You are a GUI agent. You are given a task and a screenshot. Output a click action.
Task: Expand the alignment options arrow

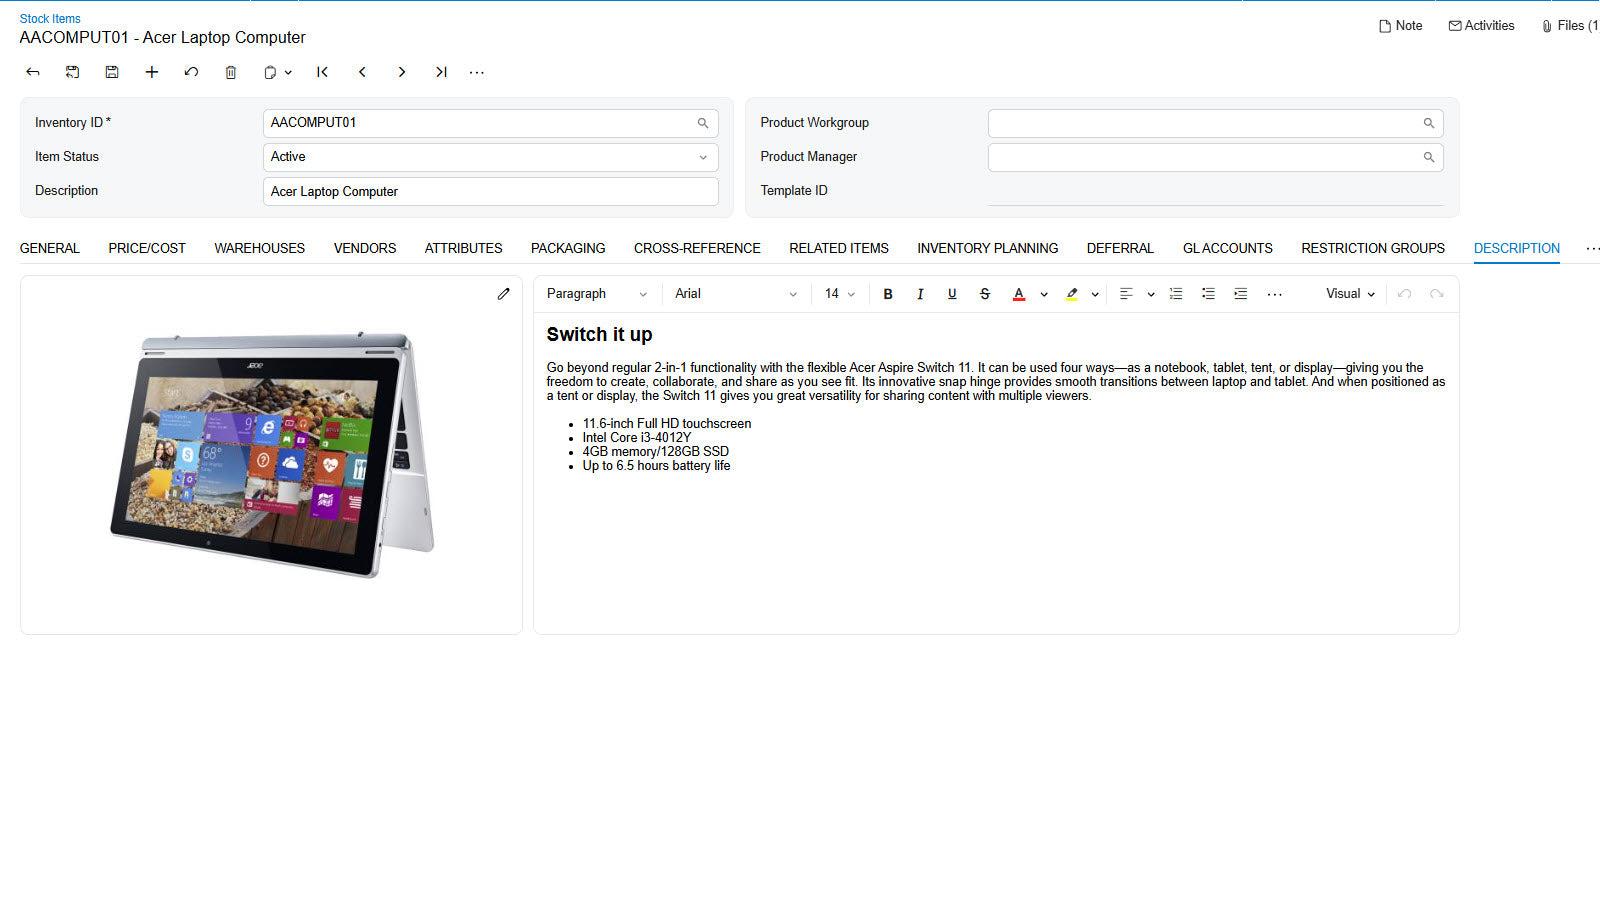[x=1151, y=295]
